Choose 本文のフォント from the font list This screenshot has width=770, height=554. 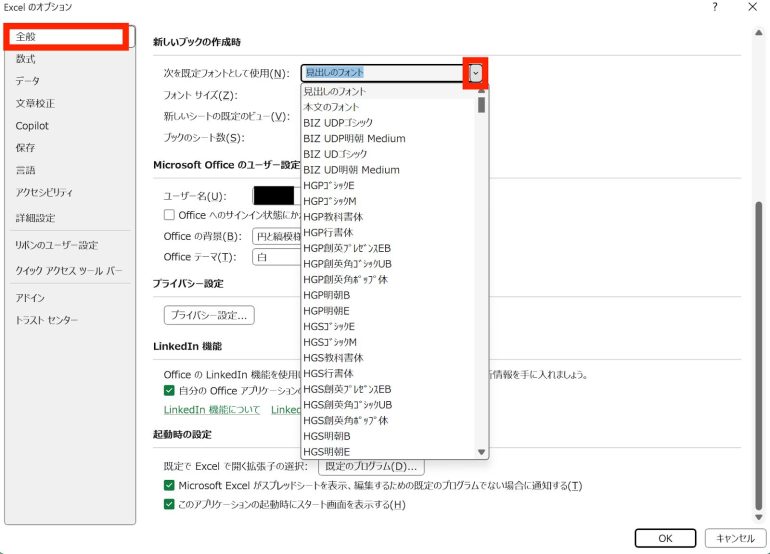(x=332, y=106)
